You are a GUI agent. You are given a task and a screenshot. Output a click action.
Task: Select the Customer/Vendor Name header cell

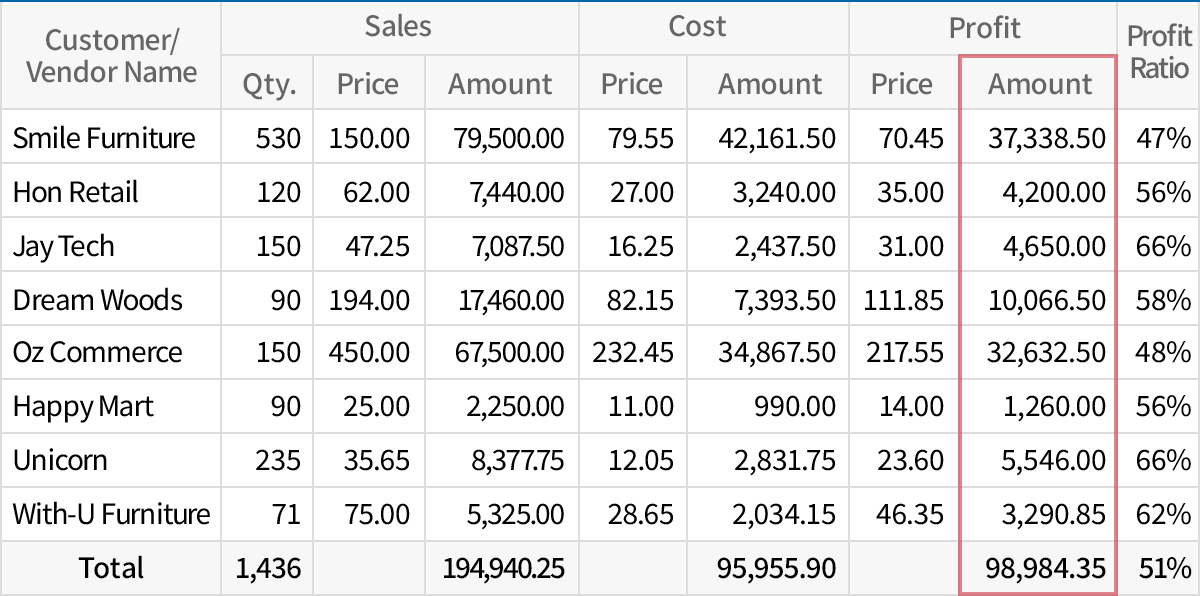(x=110, y=55)
